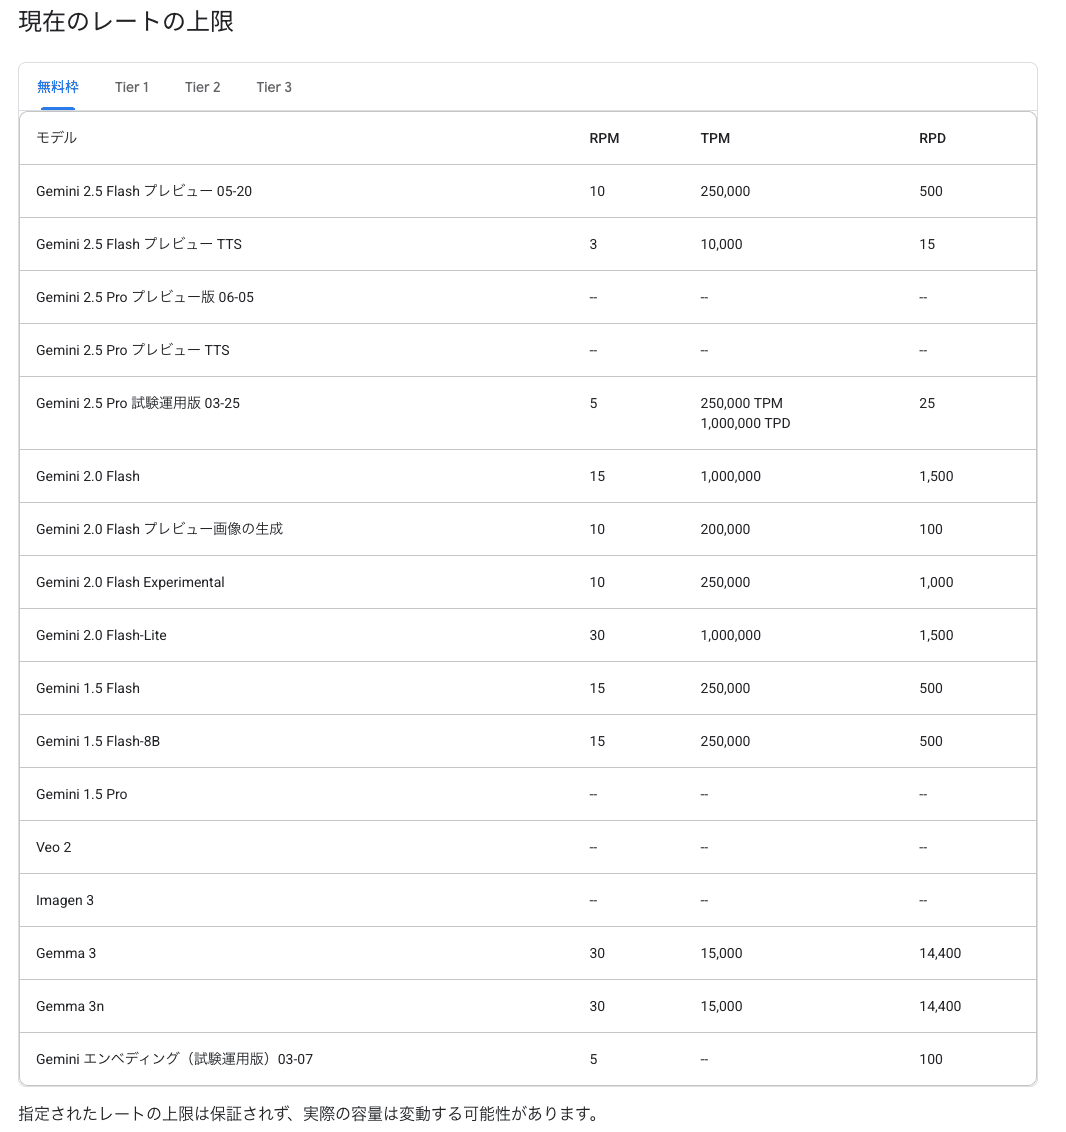1066x1132 pixels.
Task: Click the RPM column header
Action: click(x=604, y=138)
